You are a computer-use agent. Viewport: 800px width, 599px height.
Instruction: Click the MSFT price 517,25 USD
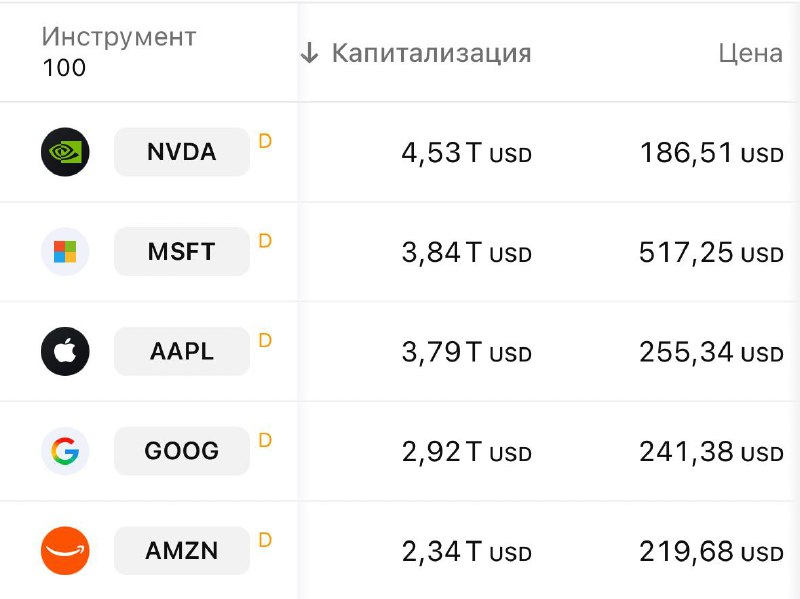[710, 253]
